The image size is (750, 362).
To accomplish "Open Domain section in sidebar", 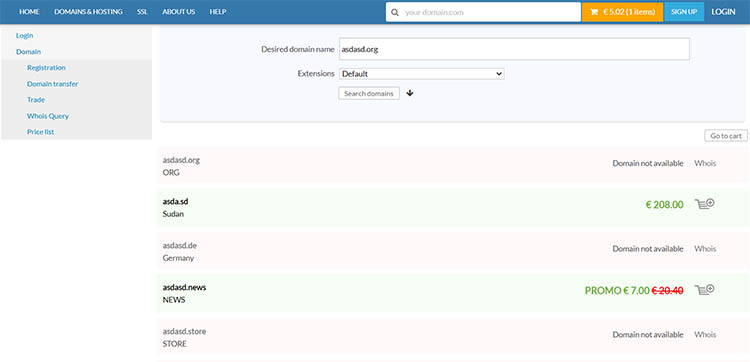I will (28, 52).
